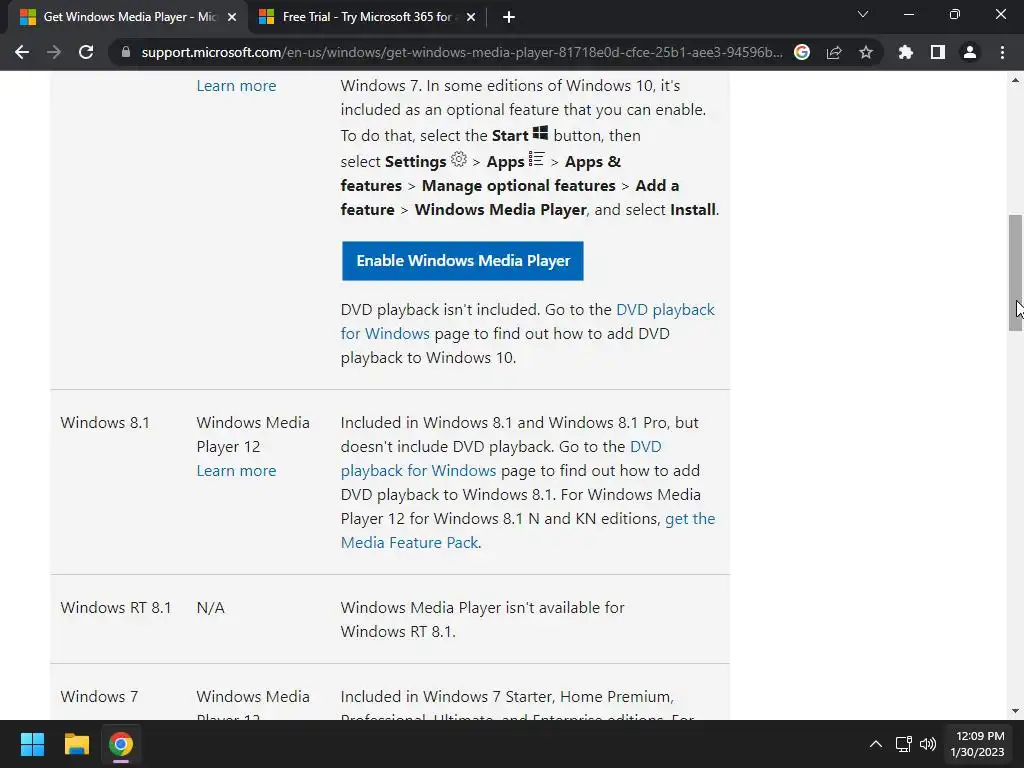1024x768 pixels.
Task: Open Chrome three-dot menu
Action: tap(1002, 52)
